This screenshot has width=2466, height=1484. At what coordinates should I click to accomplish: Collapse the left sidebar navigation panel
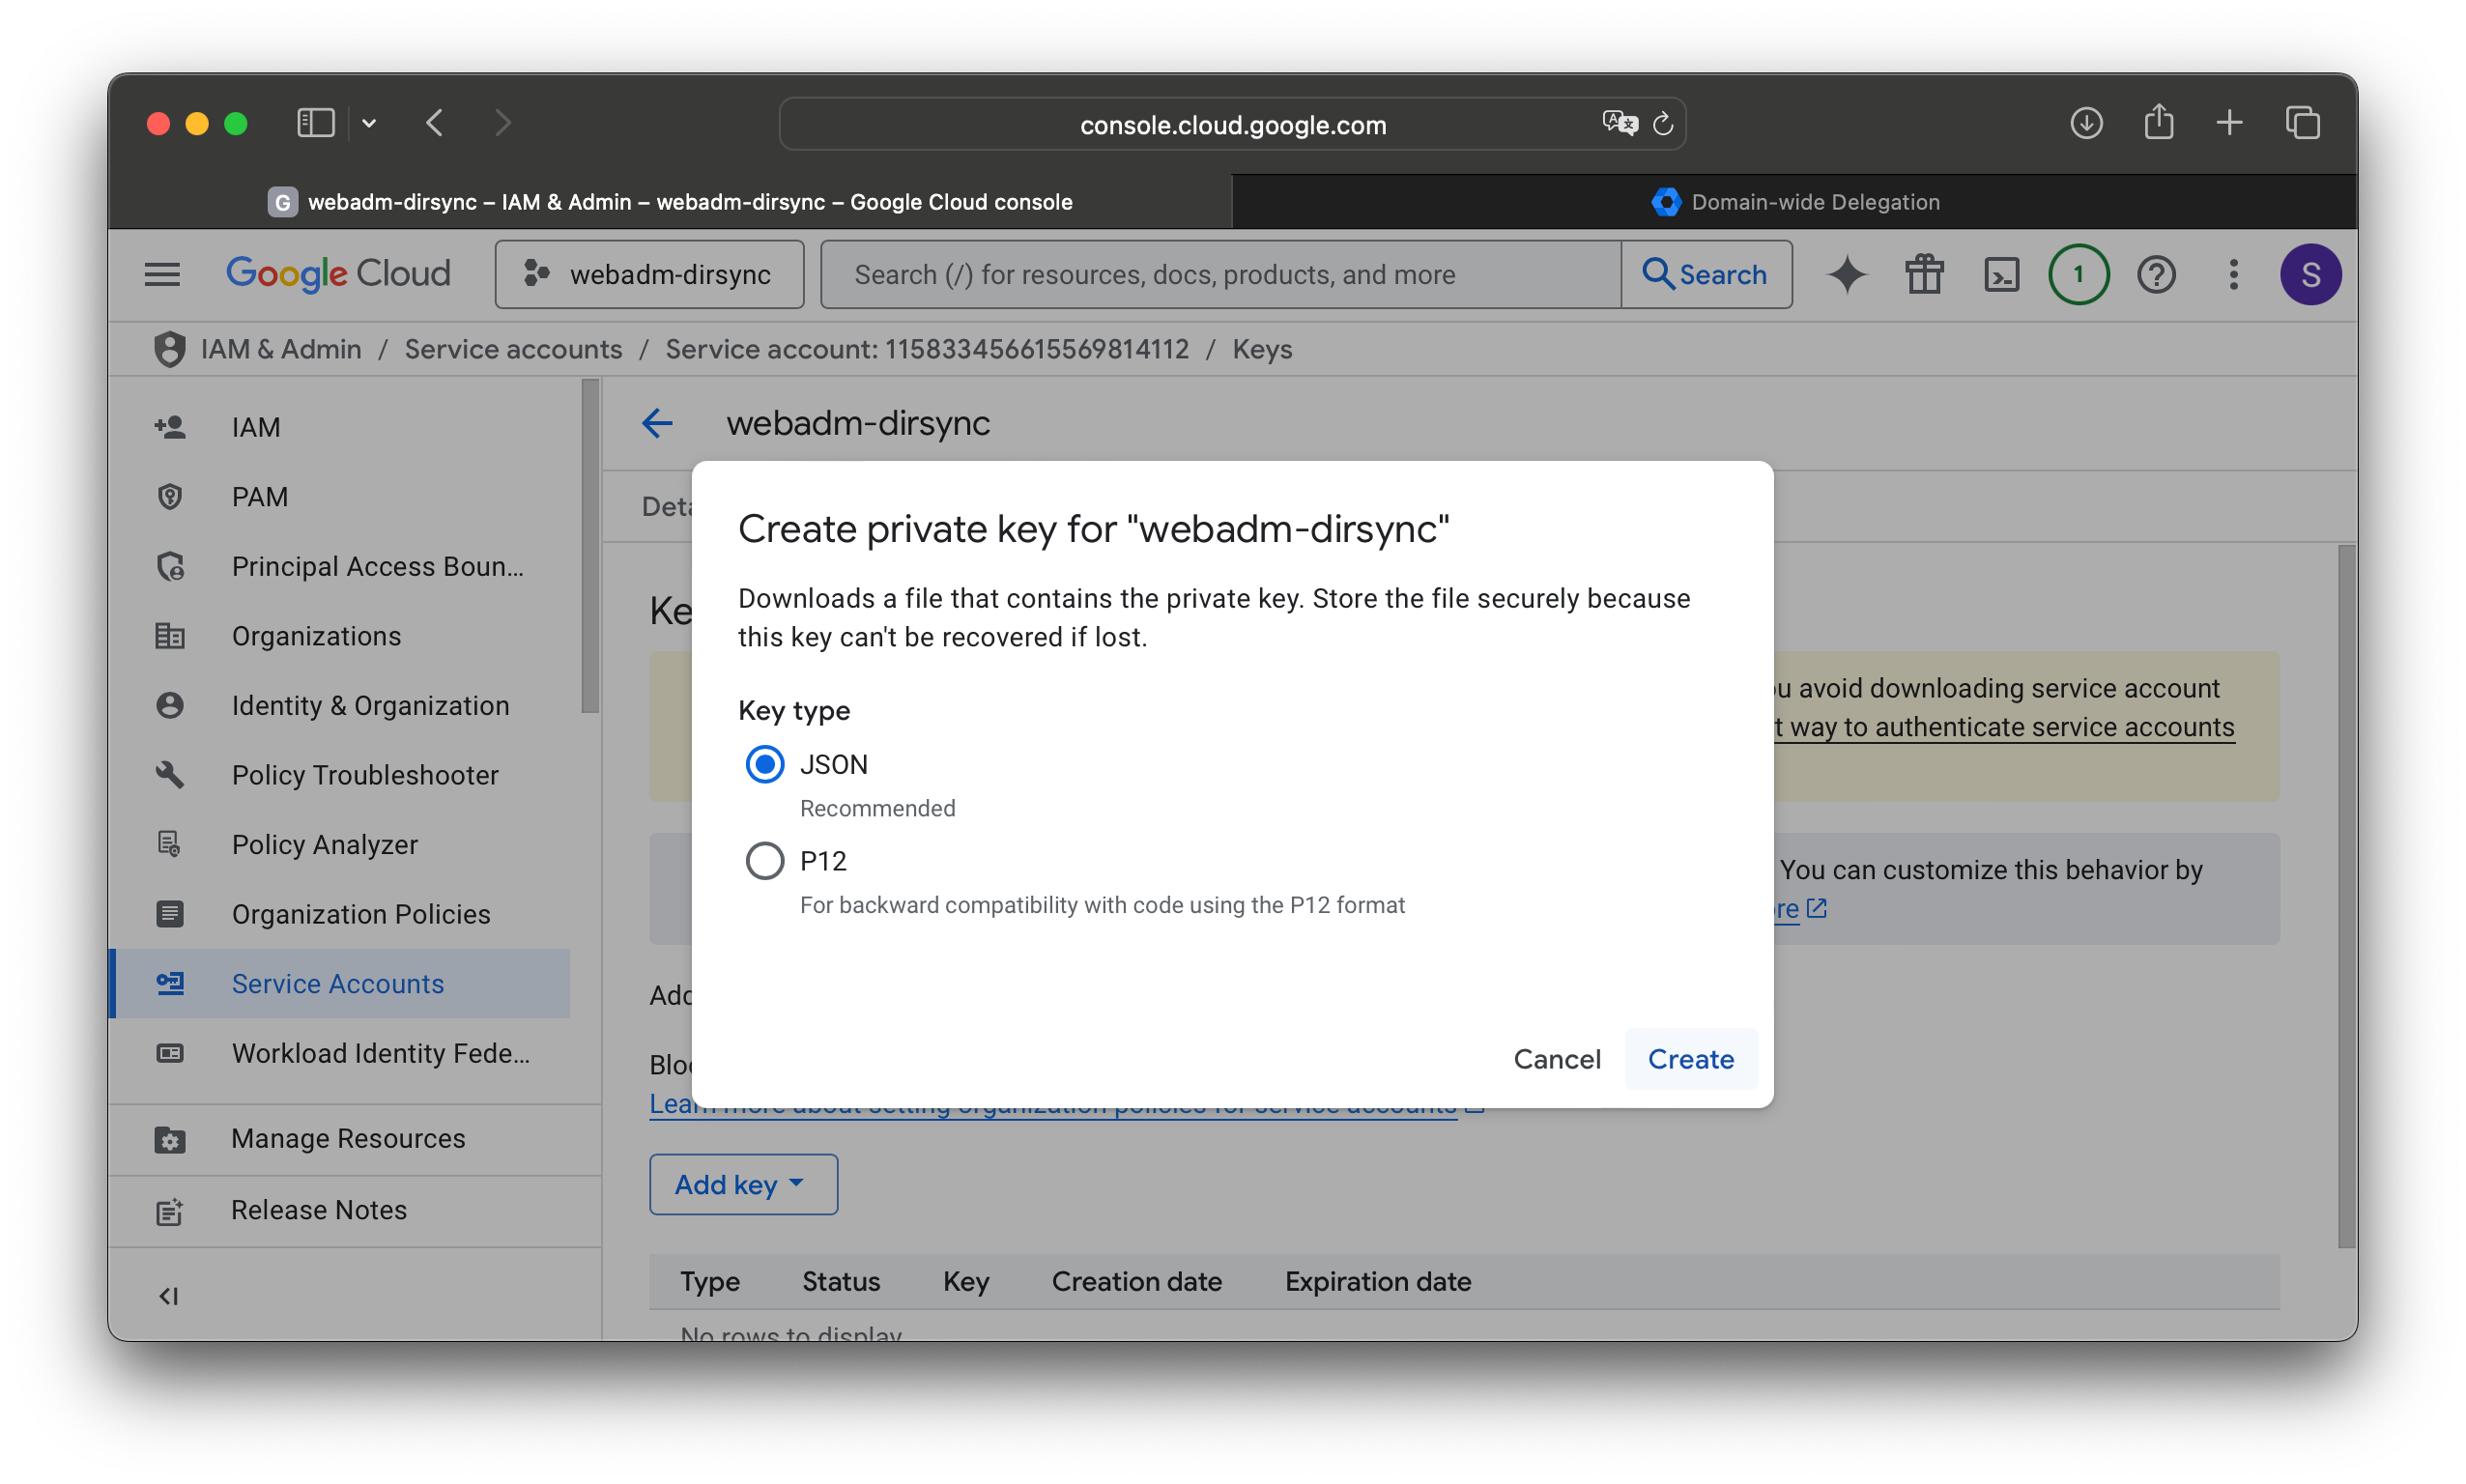[168, 1296]
